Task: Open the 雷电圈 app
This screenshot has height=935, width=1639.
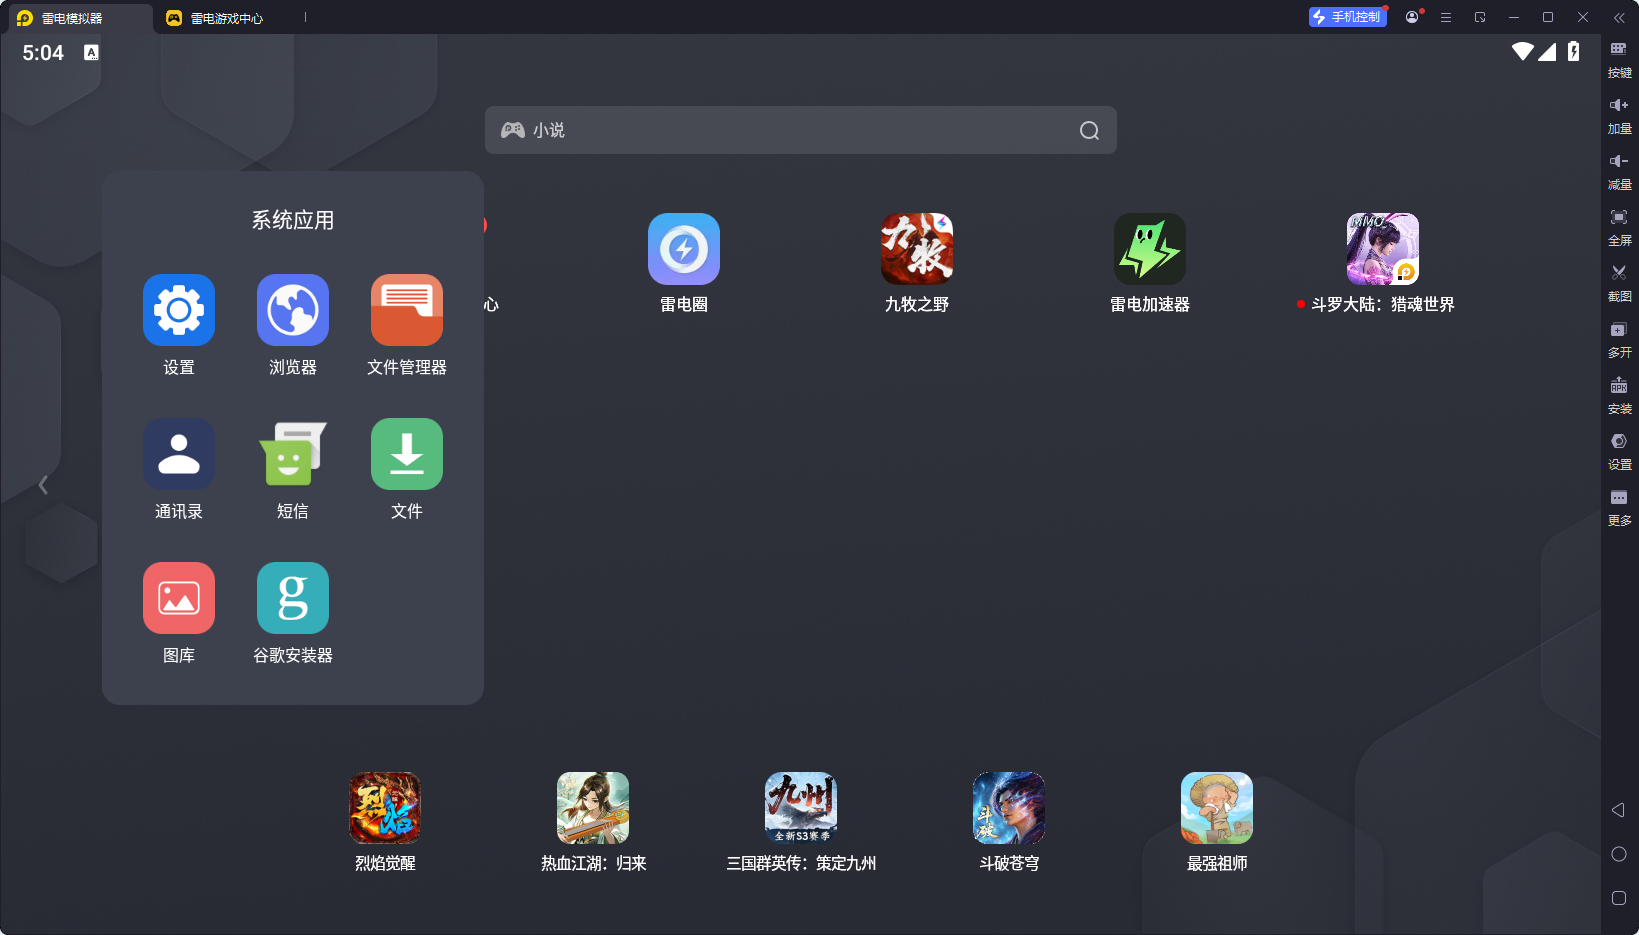Action: [684, 249]
